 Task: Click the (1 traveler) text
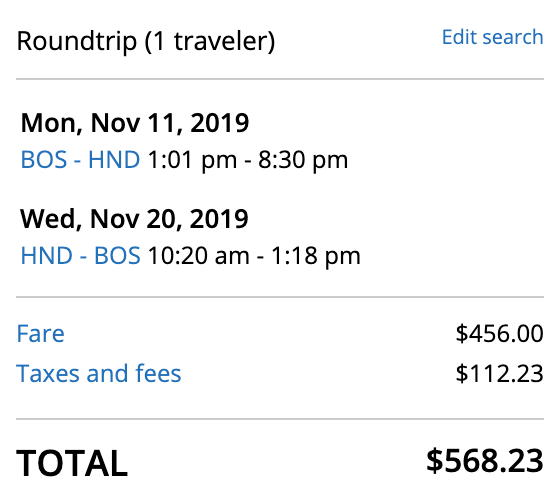[x=210, y=41]
